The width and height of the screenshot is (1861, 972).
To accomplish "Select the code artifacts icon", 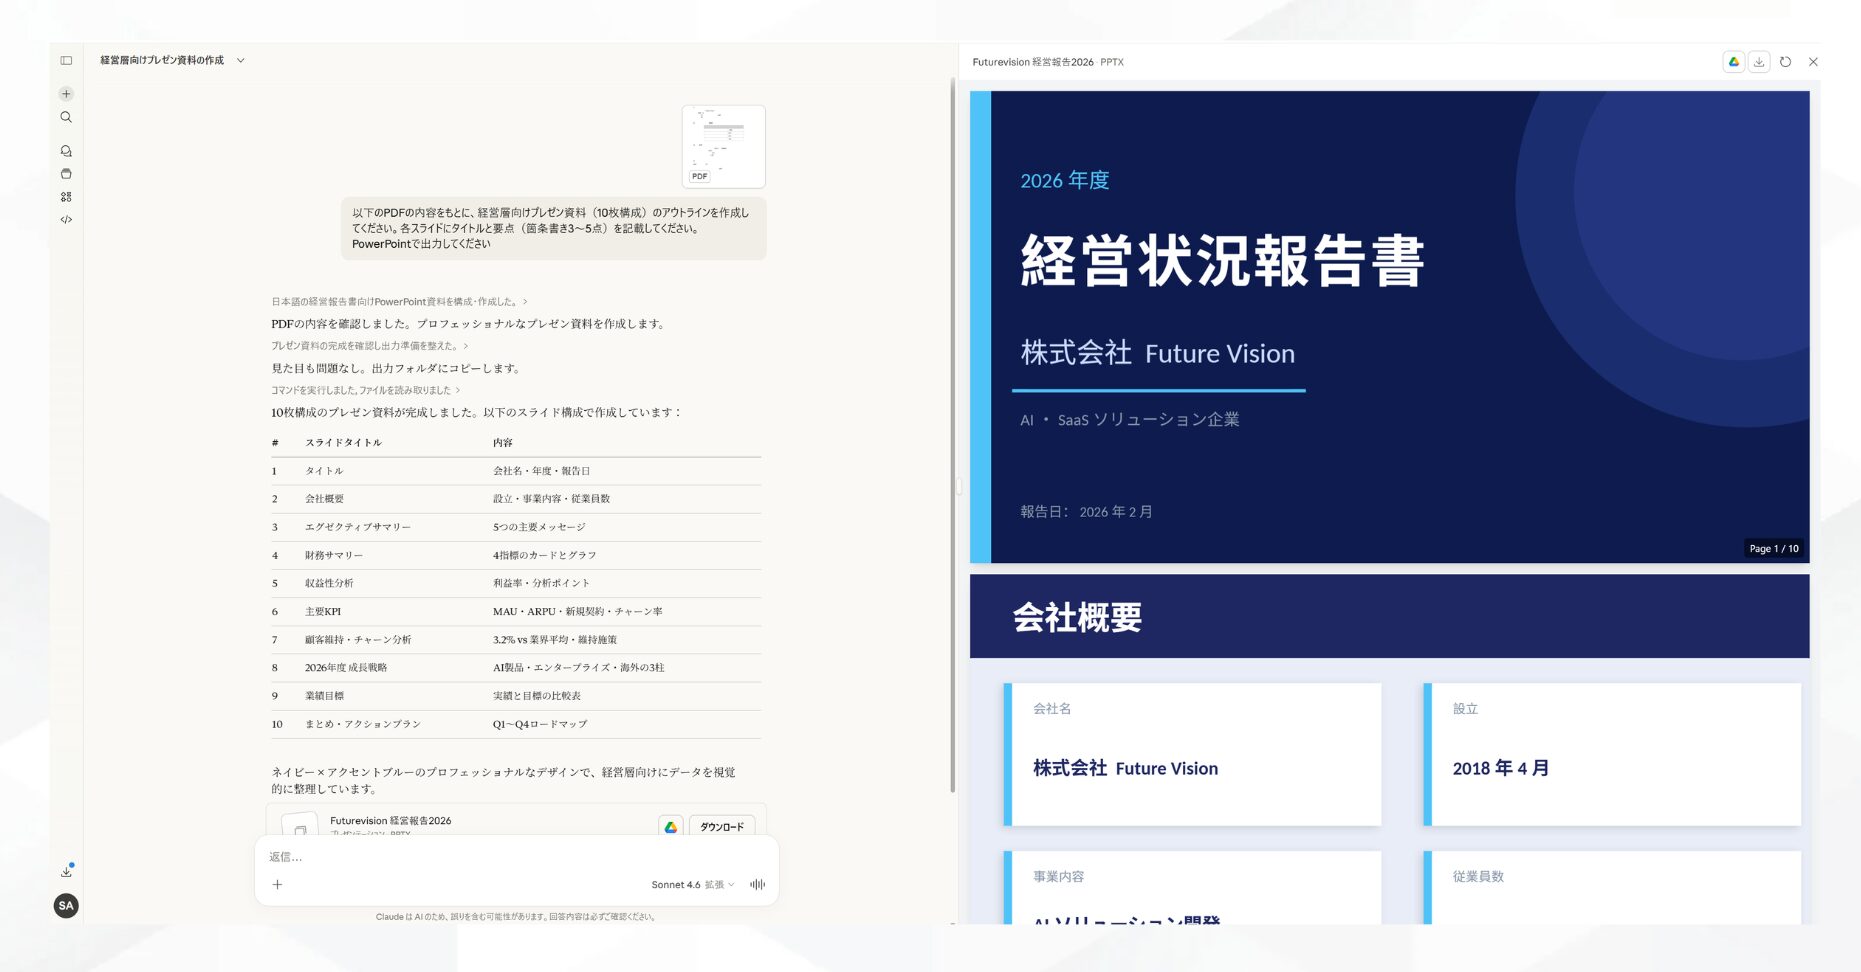I will (66, 220).
